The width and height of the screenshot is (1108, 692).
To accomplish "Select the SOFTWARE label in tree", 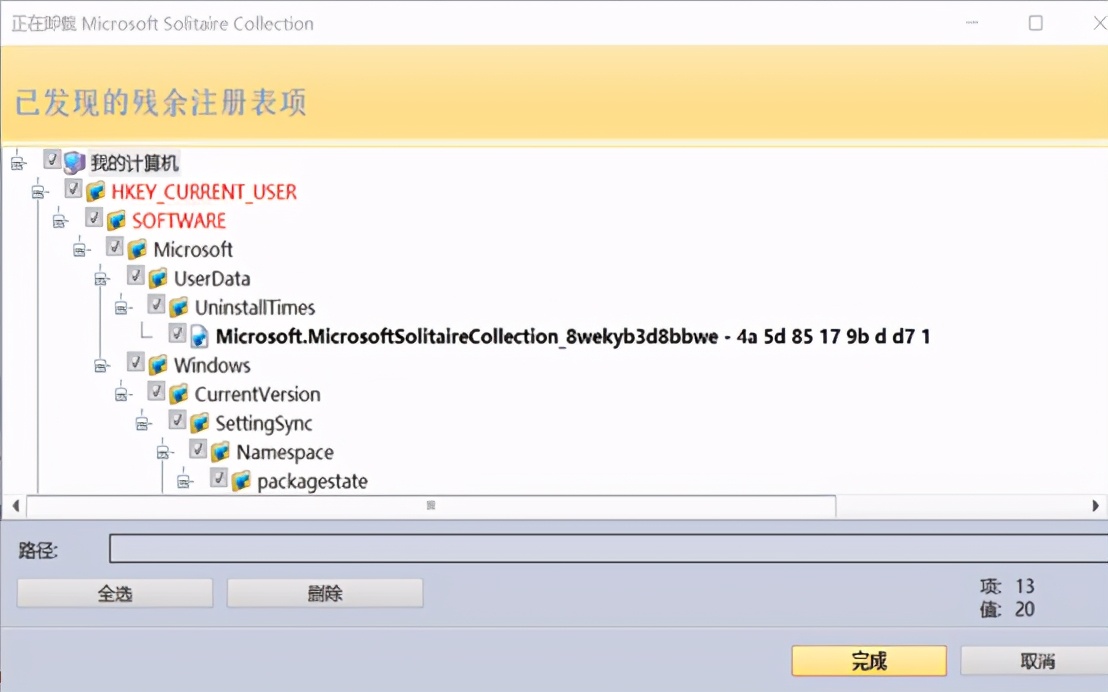I will pyautogui.click(x=179, y=221).
